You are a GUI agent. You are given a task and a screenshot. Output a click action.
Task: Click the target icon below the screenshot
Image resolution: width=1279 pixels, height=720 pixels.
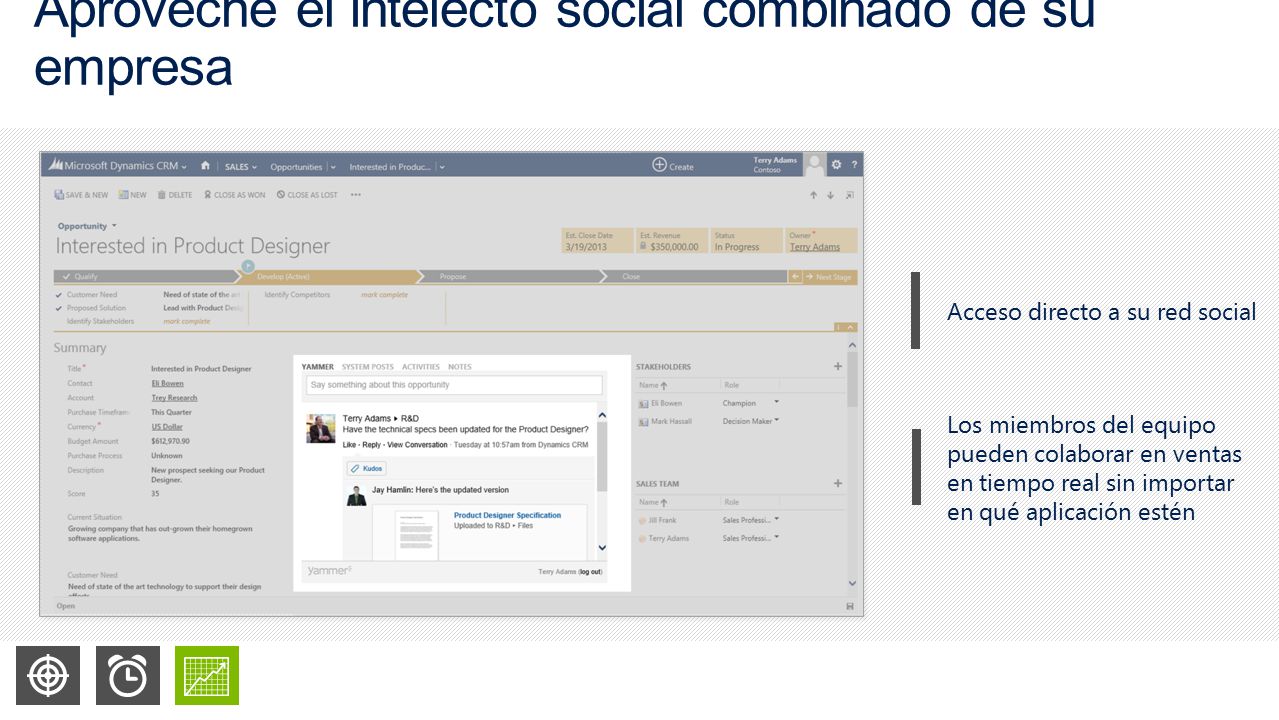48,676
